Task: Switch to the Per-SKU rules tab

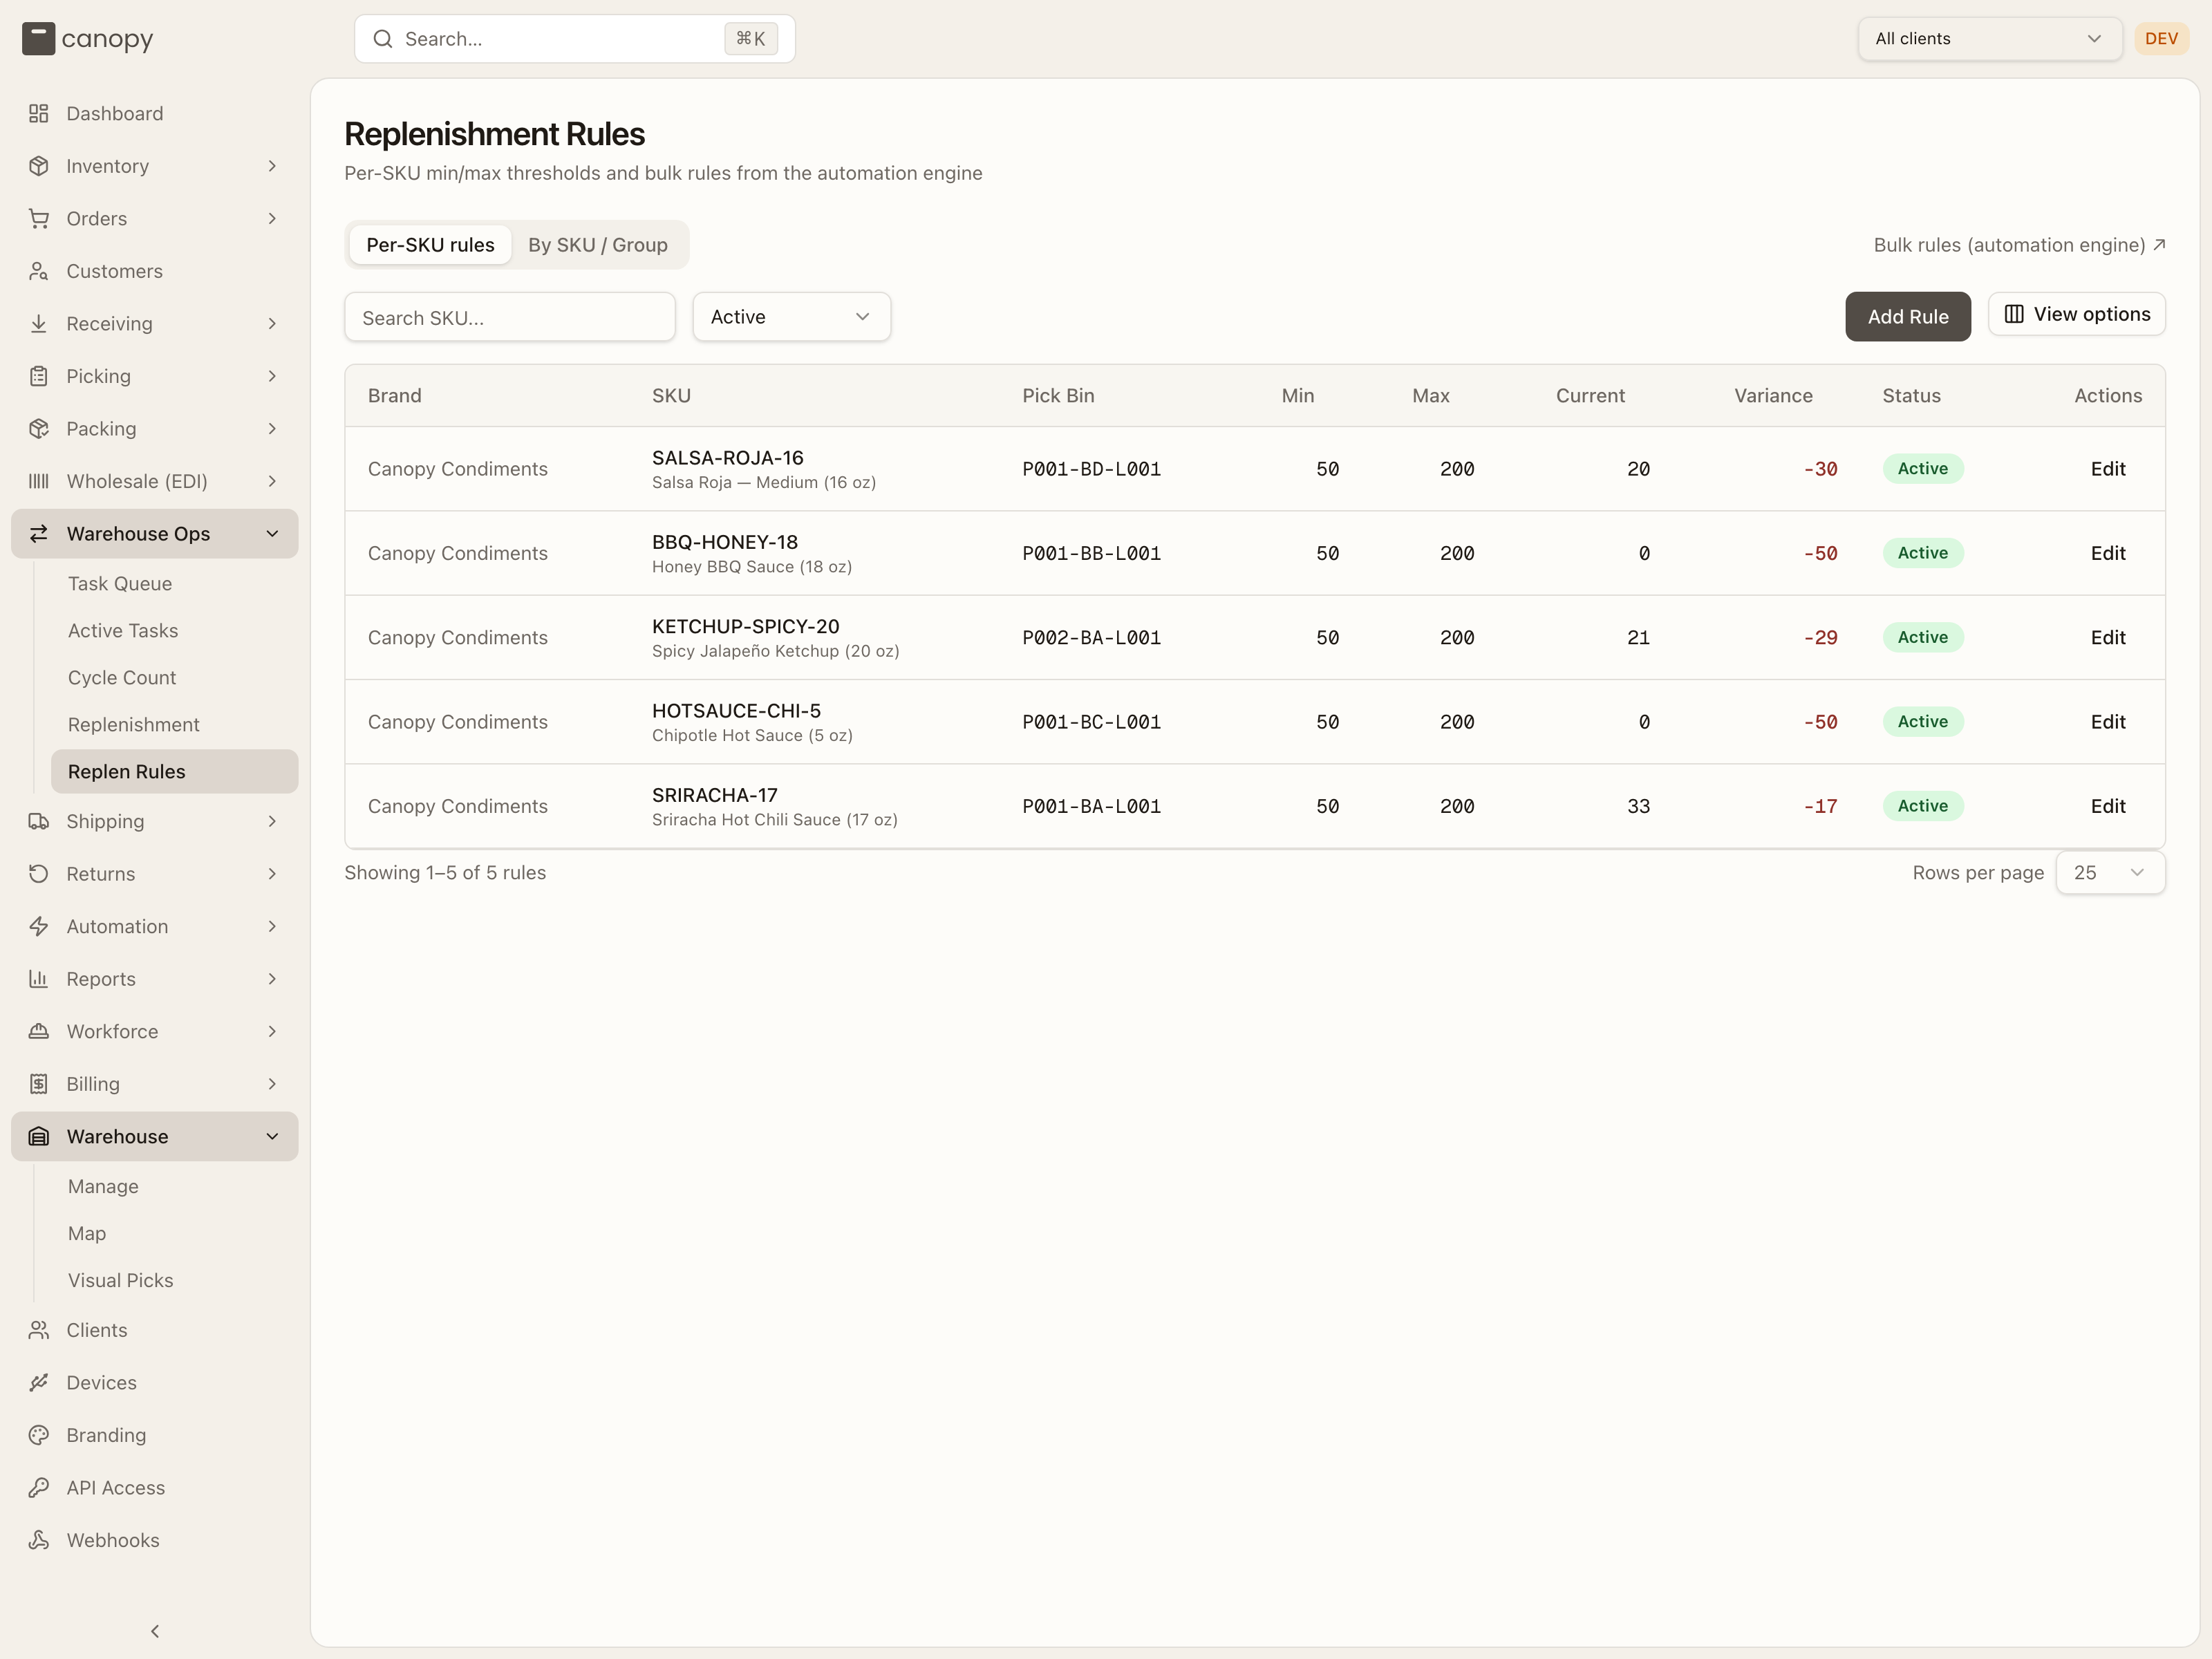Action: coord(430,245)
